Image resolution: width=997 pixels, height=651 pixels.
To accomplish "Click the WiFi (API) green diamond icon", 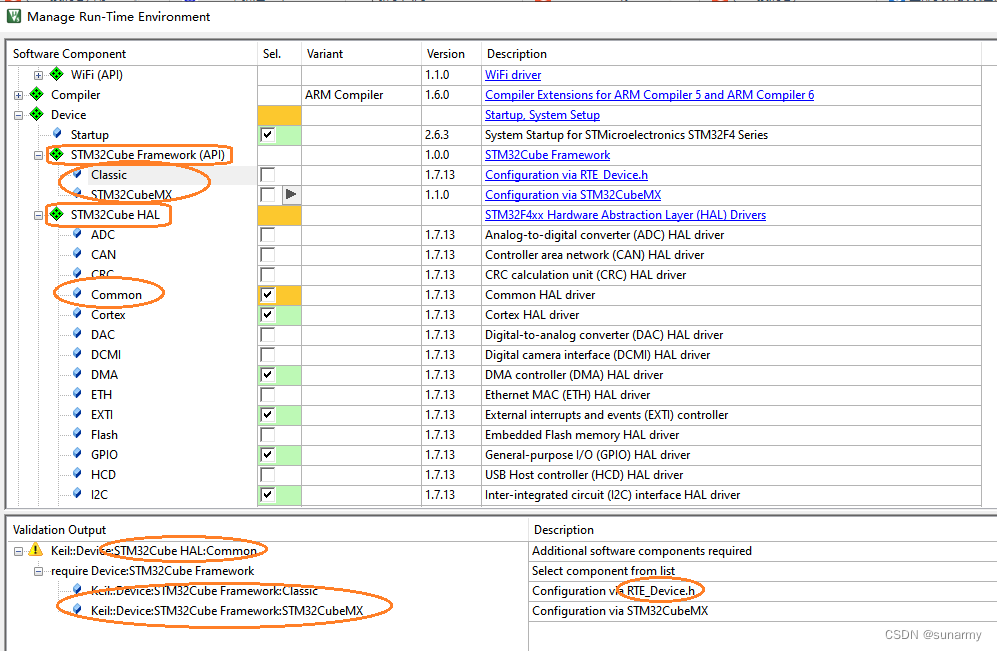I will [x=57, y=74].
